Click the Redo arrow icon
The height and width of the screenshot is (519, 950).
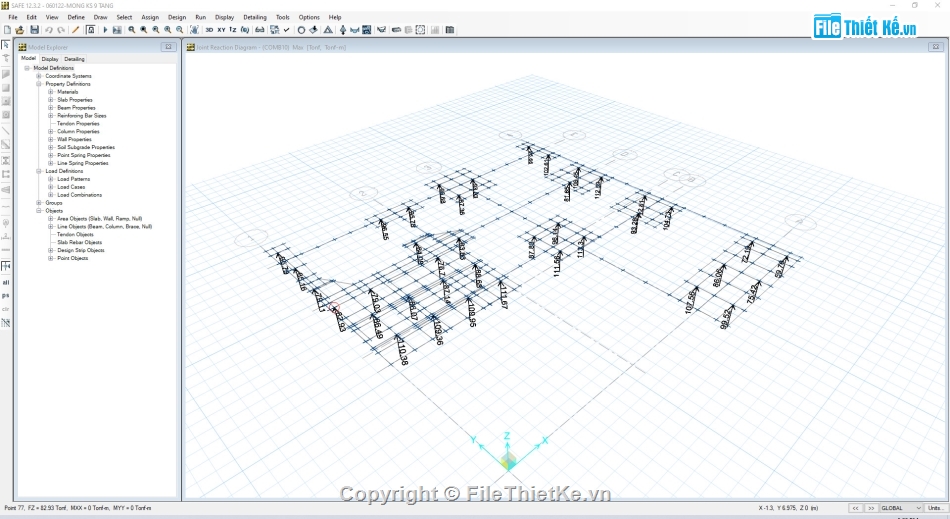tap(61, 30)
